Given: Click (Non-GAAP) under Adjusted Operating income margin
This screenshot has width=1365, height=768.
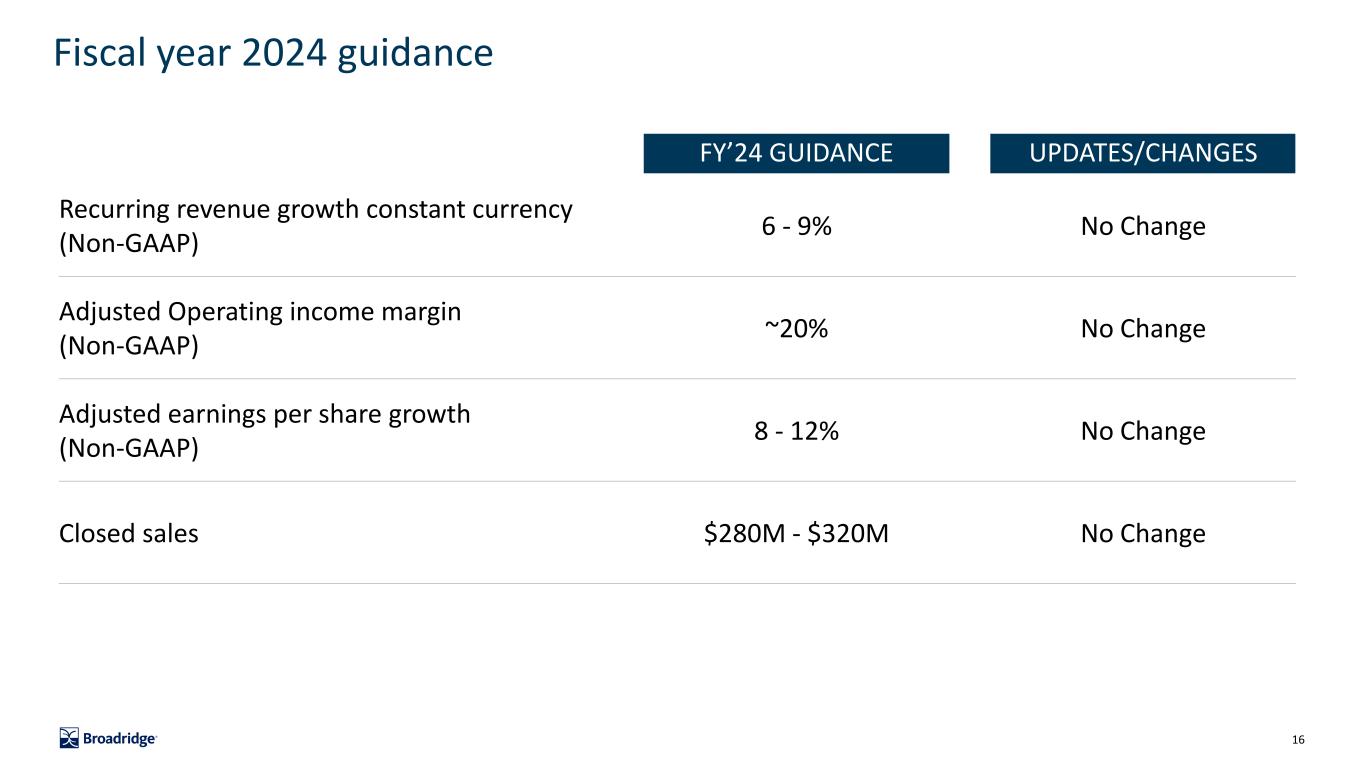Looking at the screenshot, I should click(x=129, y=346).
